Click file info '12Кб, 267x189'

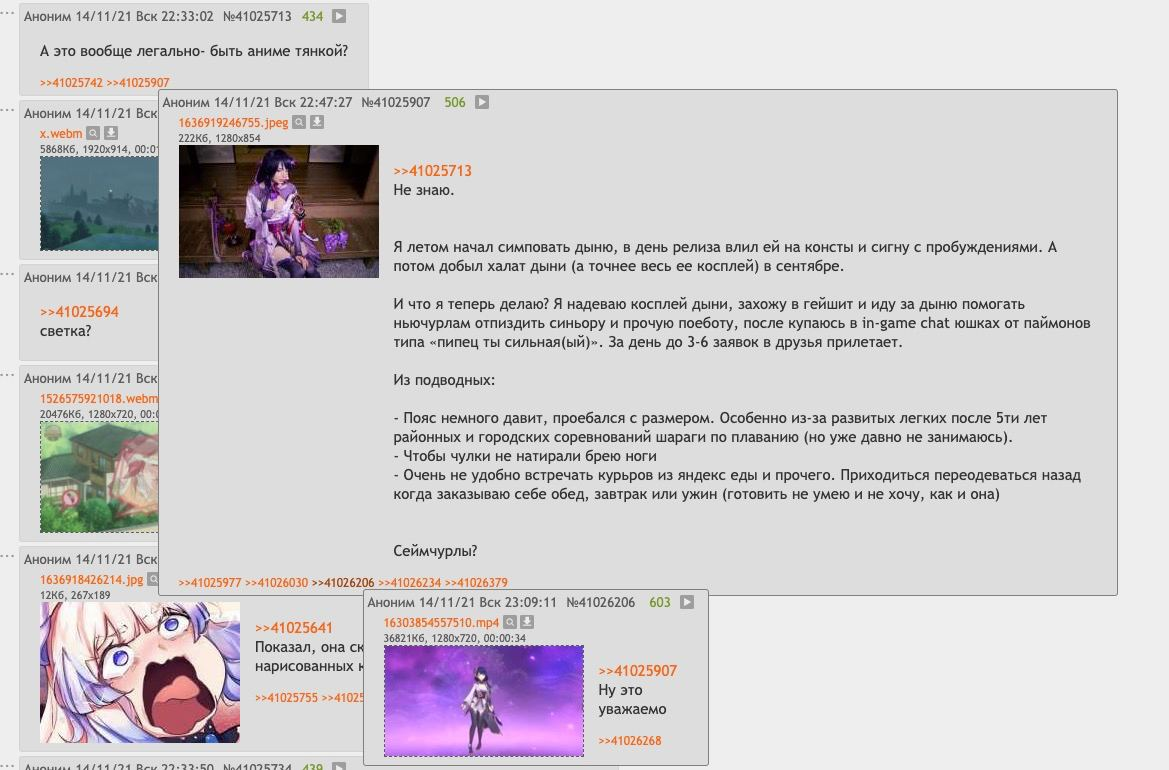tap(75, 595)
